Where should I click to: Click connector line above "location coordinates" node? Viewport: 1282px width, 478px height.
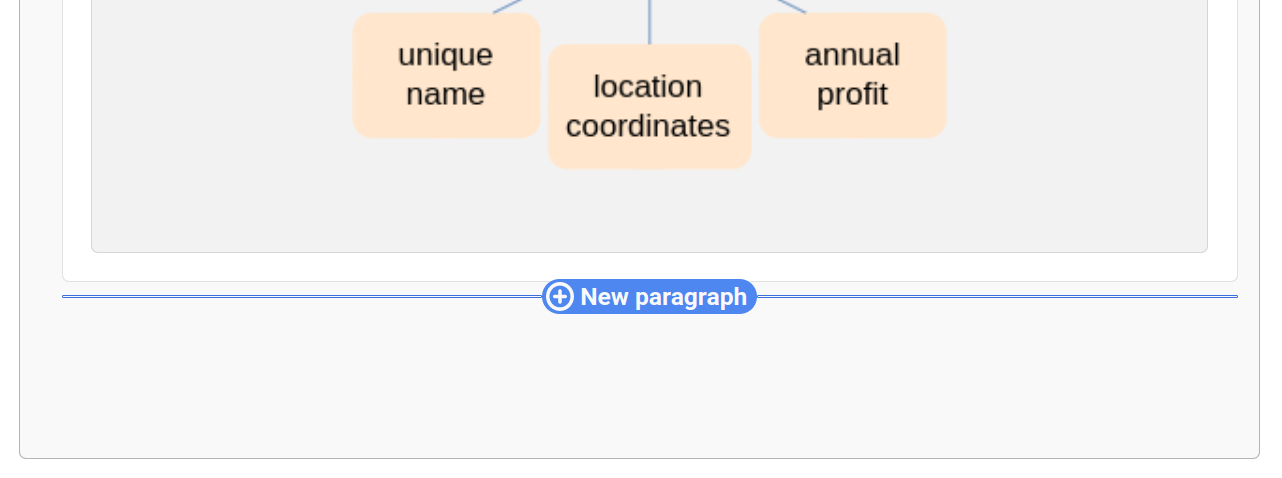coord(650,22)
